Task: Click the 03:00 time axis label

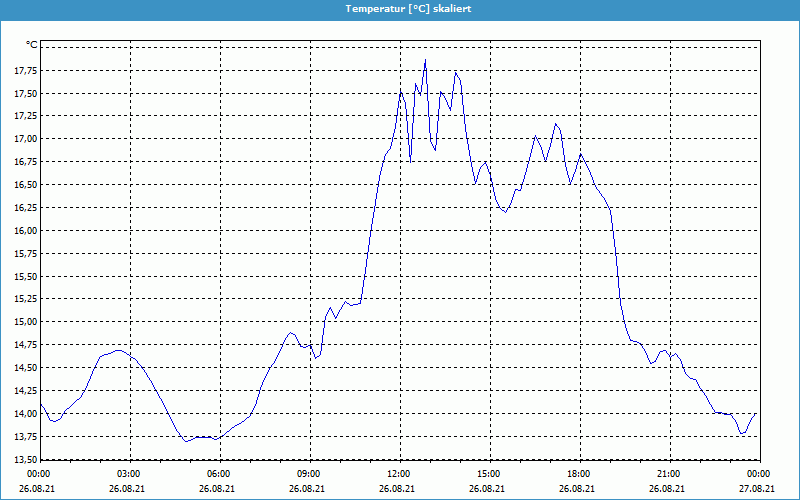Action: pos(129,474)
